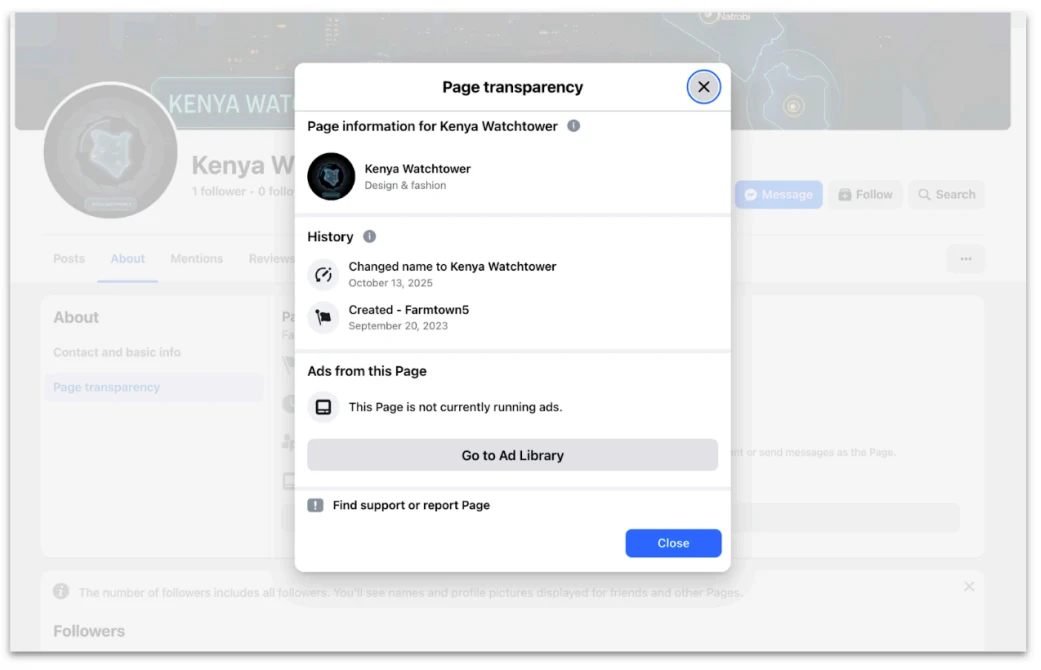
Task: Click the name change history icon
Action: coord(323,274)
